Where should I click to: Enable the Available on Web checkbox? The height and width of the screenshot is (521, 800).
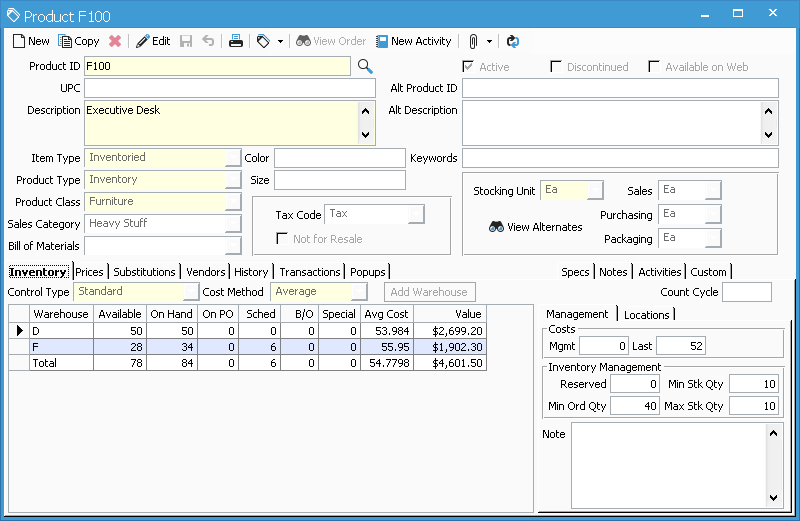[654, 67]
